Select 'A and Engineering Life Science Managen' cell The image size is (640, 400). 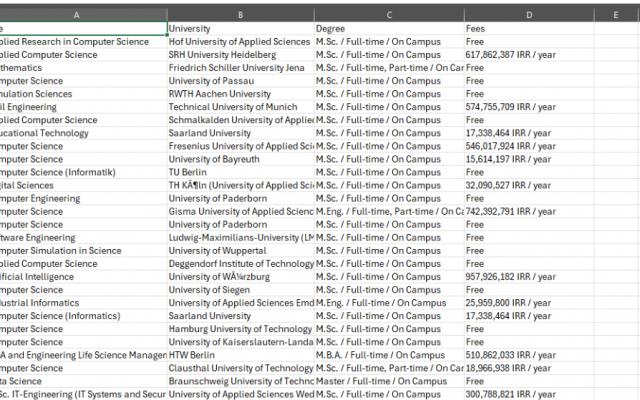[x=83, y=355]
